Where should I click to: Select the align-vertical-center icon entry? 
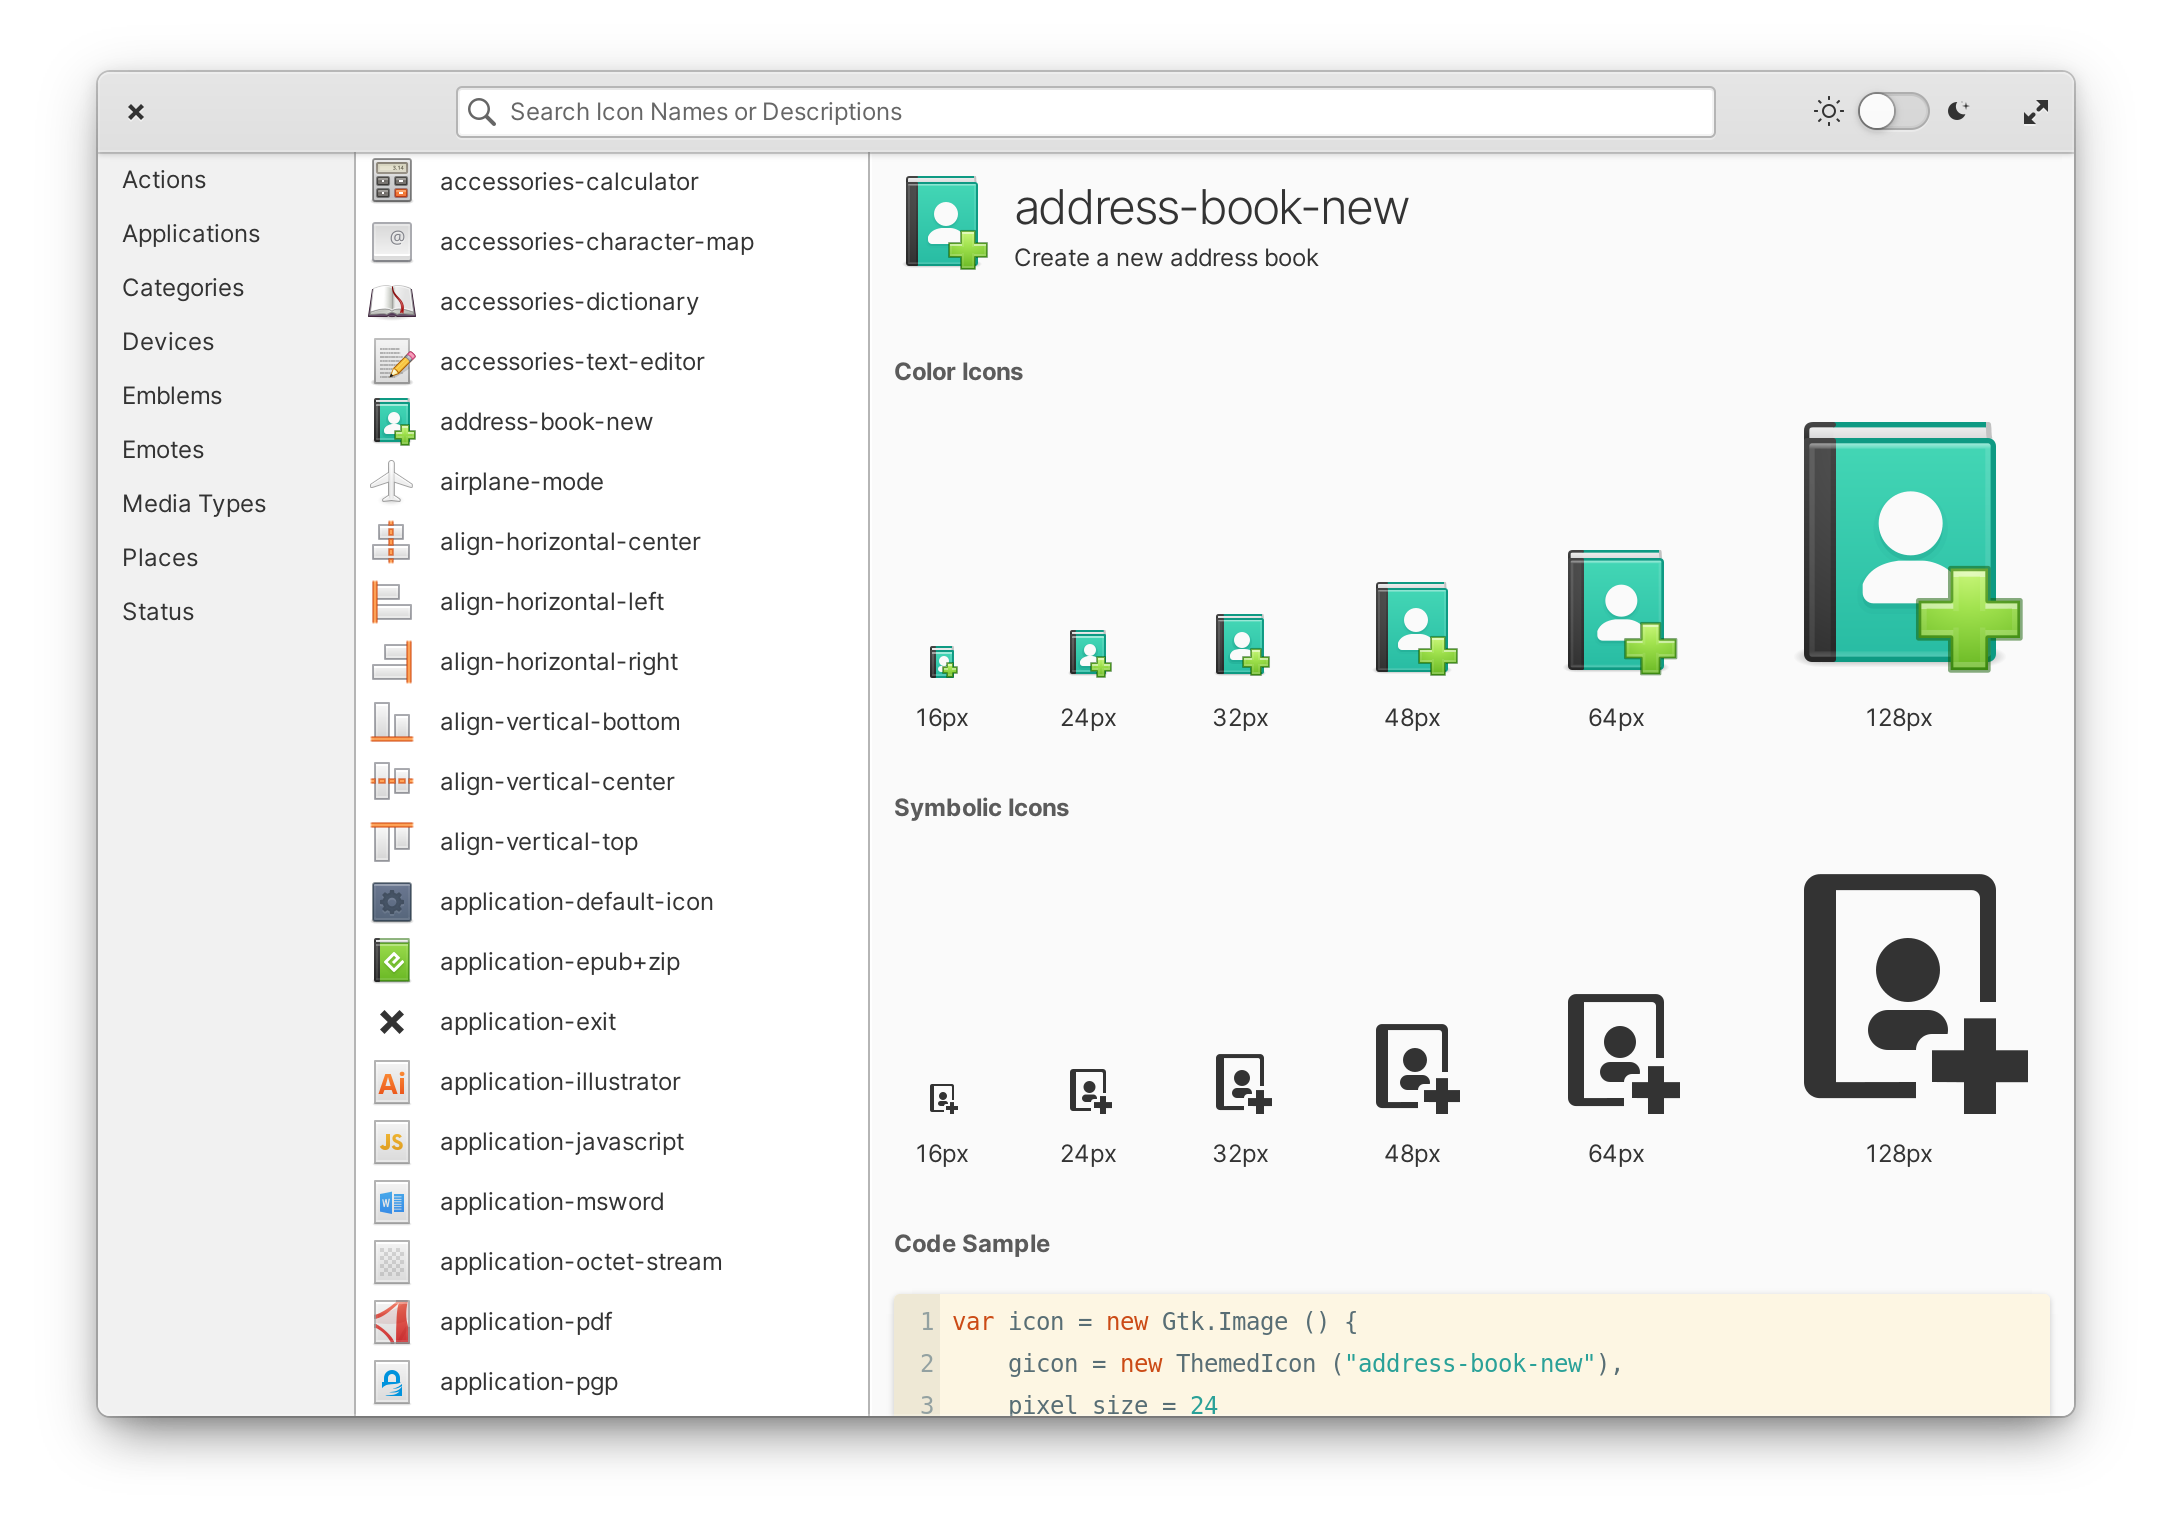point(556,782)
